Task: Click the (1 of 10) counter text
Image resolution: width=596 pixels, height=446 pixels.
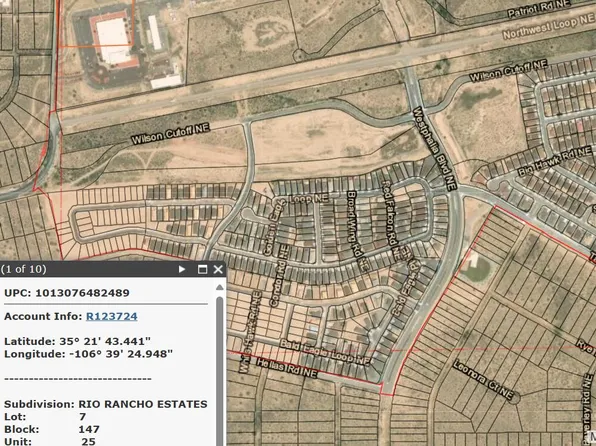Action: (24, 269)
